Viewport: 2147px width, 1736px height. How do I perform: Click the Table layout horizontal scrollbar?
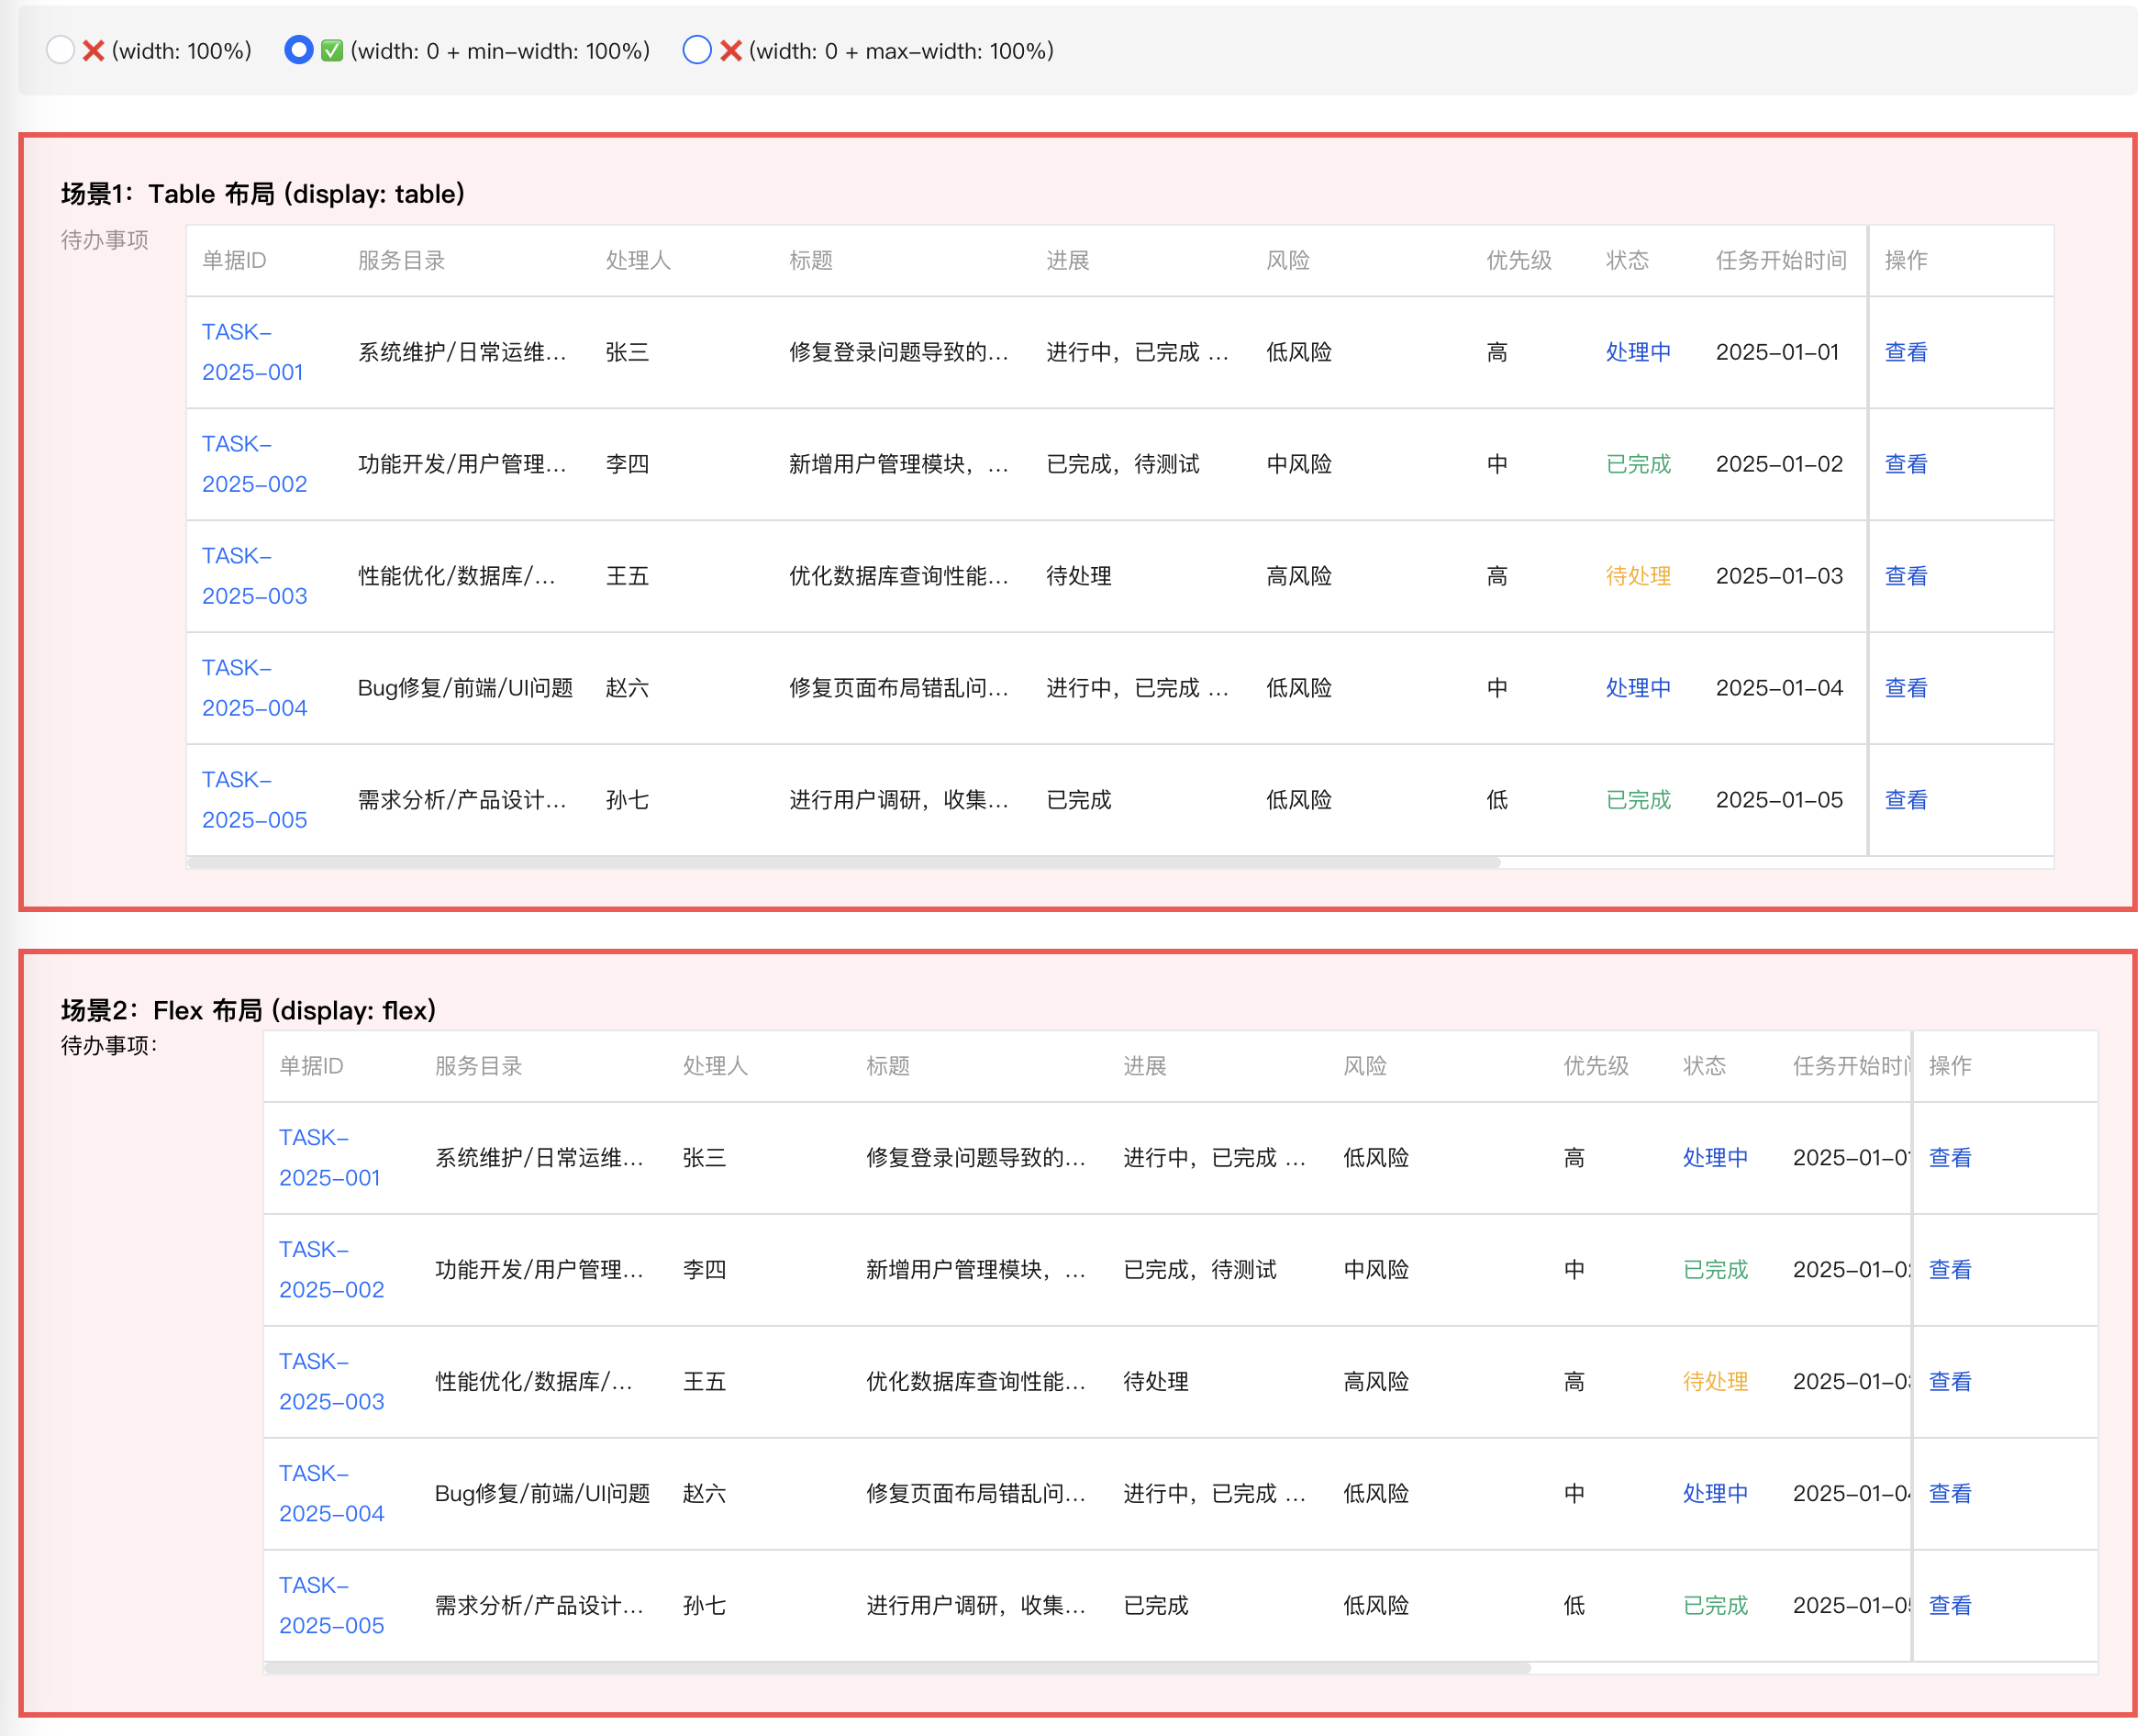pos(843,862)
